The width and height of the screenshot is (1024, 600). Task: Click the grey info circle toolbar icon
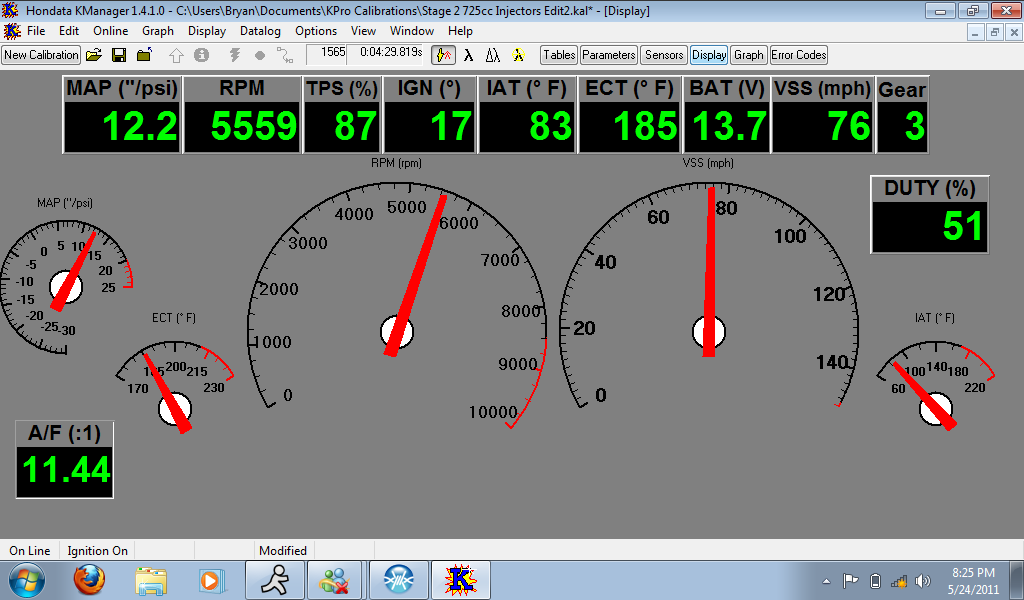tap(201, 55)
